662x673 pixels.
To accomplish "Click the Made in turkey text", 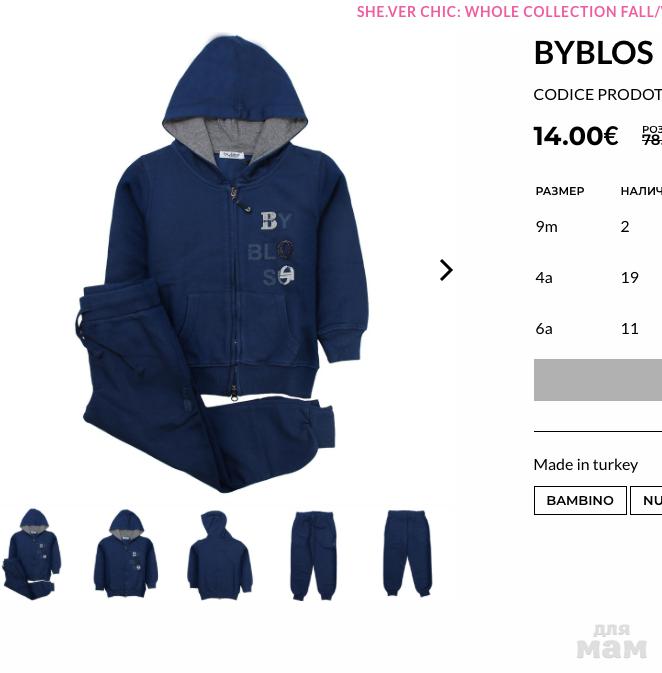I will pos(586,464).
